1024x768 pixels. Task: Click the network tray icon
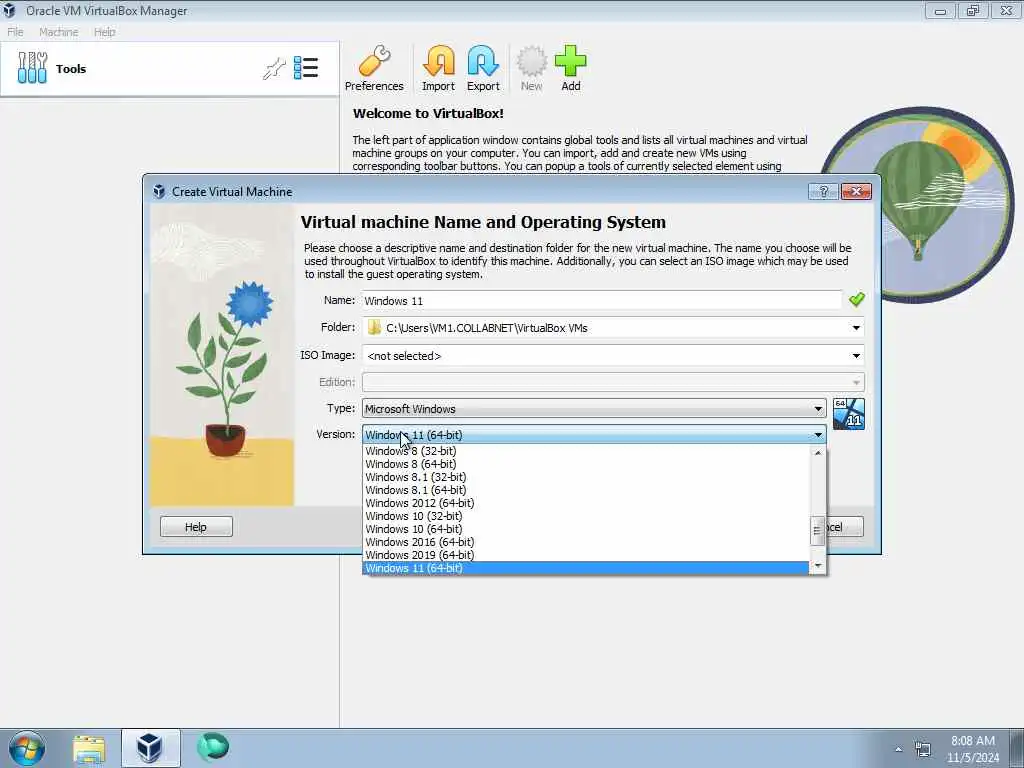coord(923,749)
